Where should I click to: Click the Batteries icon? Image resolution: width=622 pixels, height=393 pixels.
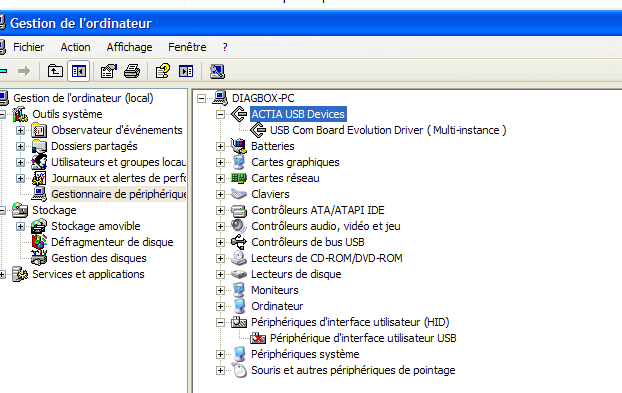pyautogui.click(x=239, y=146)
